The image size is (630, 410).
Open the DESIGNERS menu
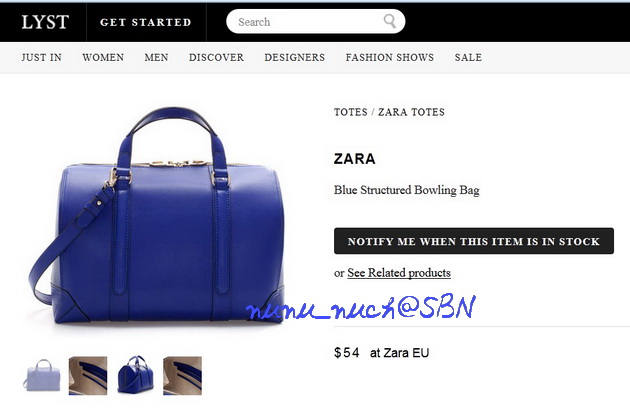[x=295, y=57]
